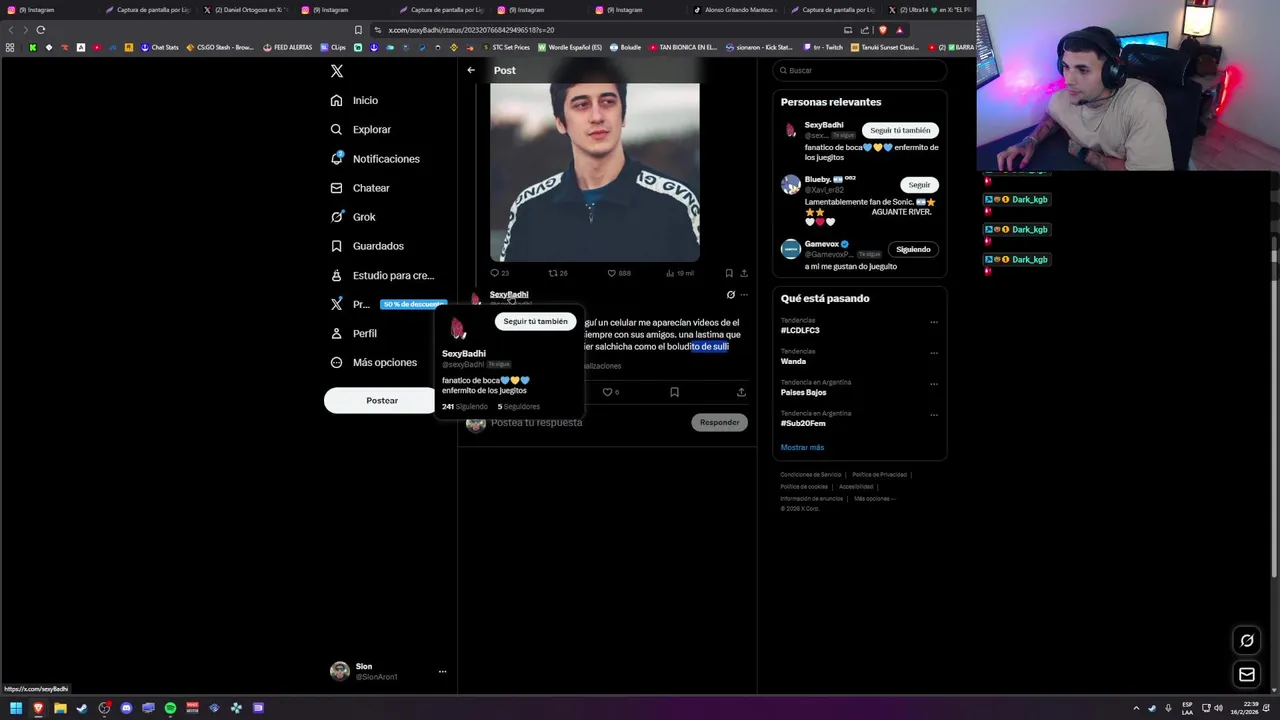Open Condiciones de Servicio link
Screen dimensions: 1280x720
coord(811,474)
